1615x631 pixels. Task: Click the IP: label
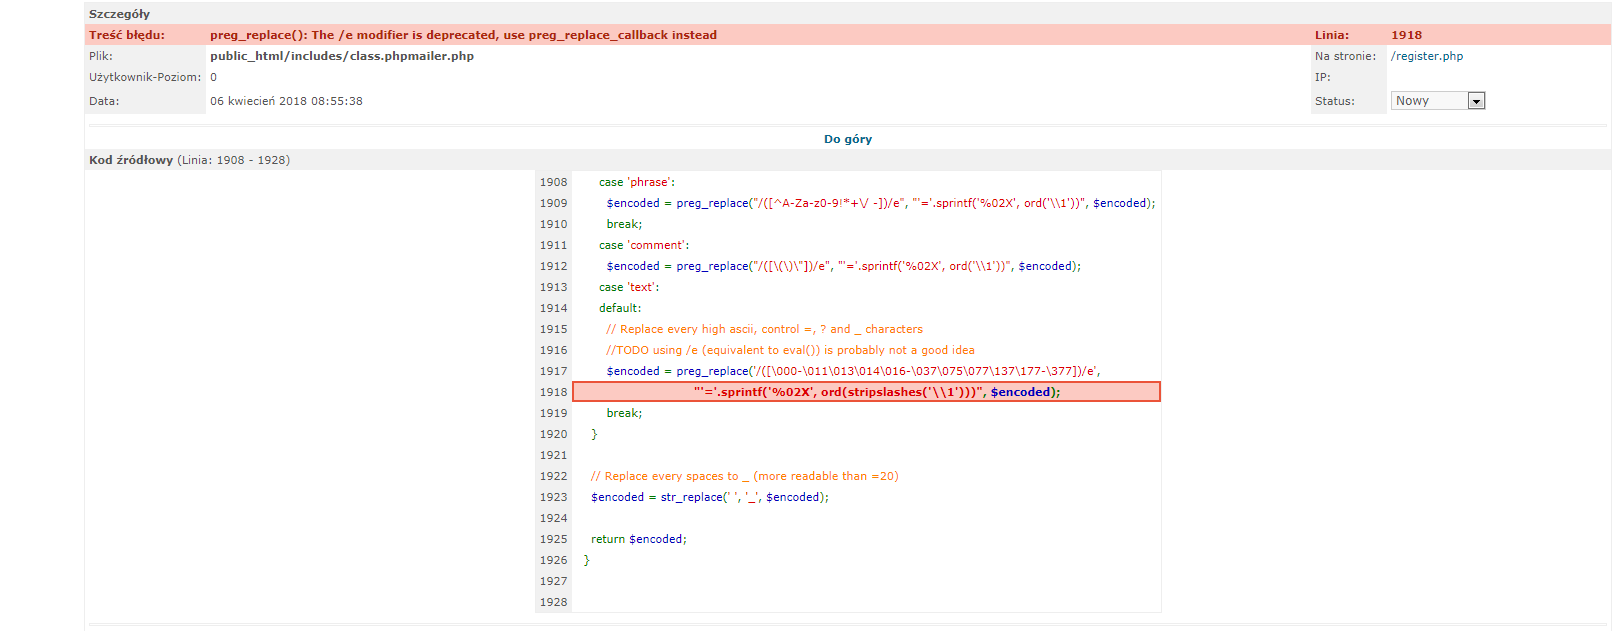[x=1322, y=77]
